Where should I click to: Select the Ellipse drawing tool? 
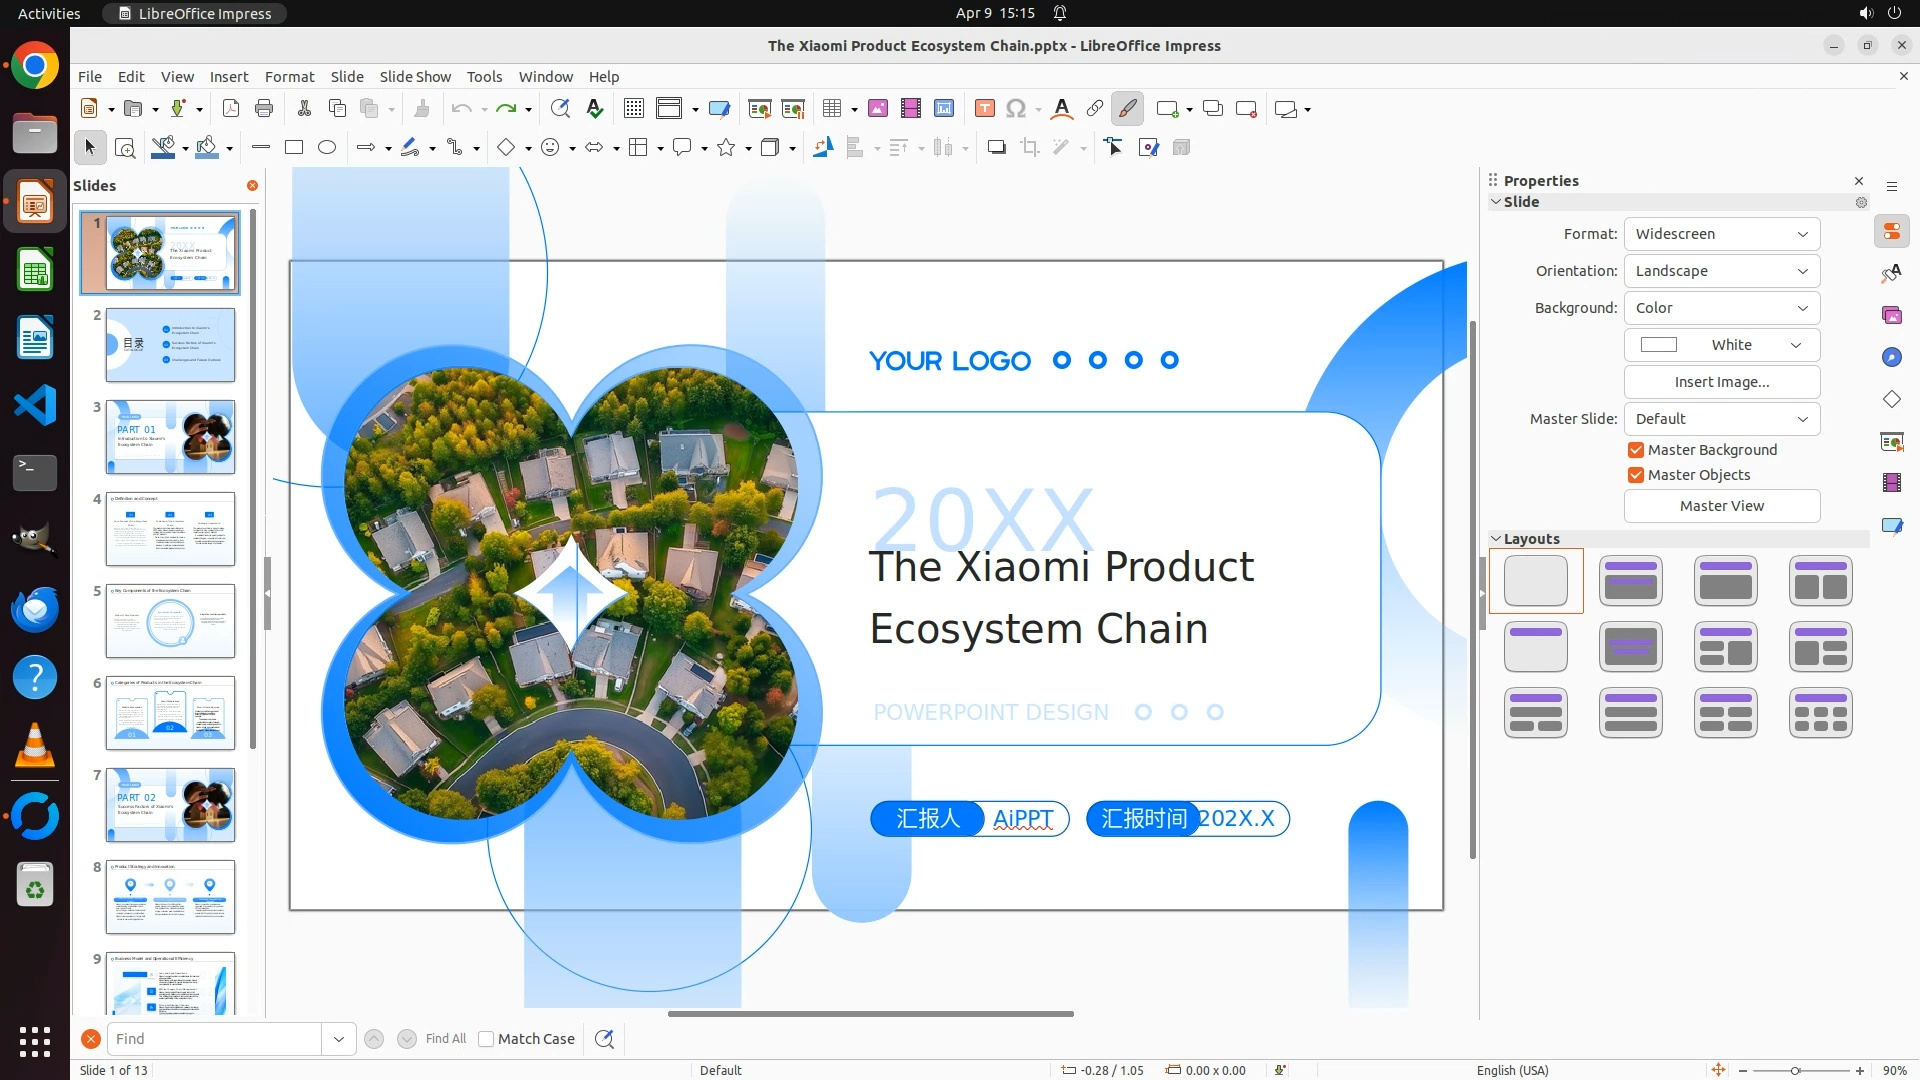[x=327, y=148]
